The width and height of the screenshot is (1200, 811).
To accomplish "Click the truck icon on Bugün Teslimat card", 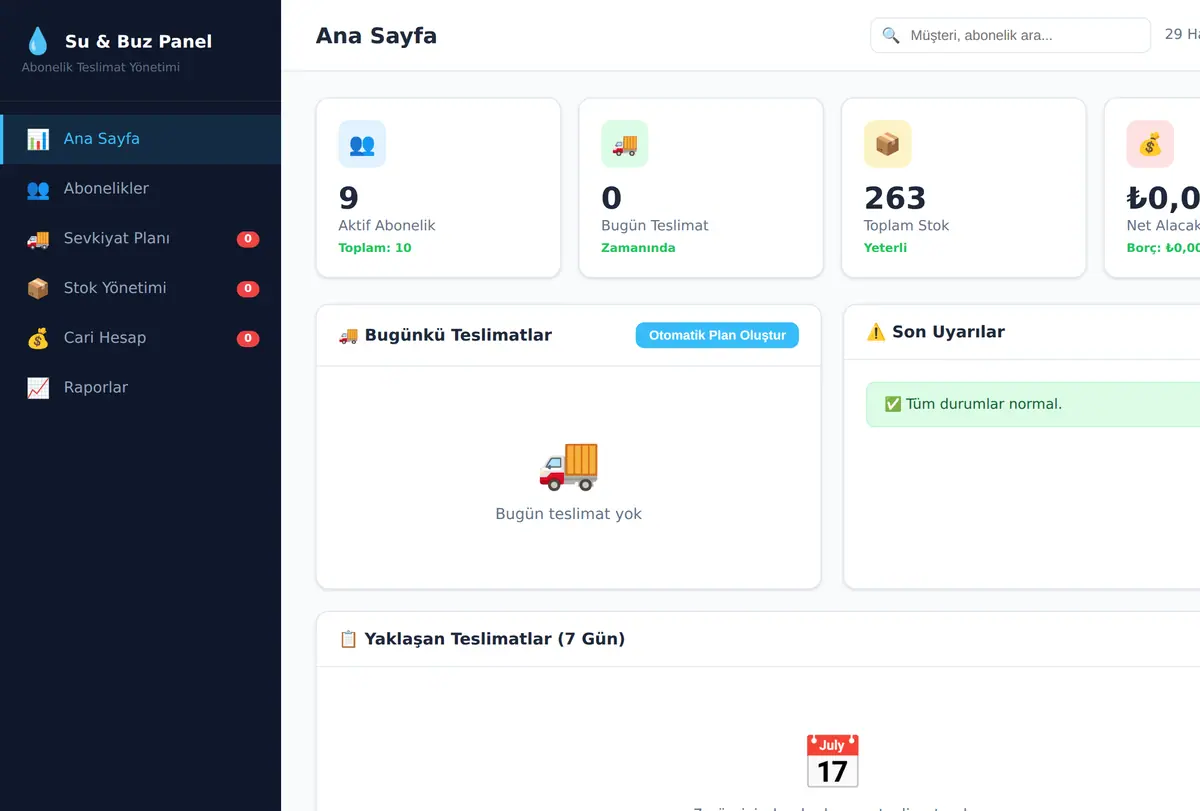I will click(x=625, y=144).
